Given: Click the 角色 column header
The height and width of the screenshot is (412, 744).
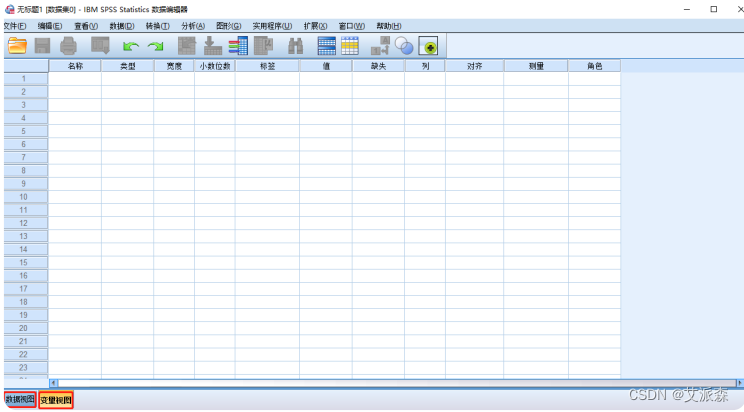Looking at the screenshot, I should 595,66.
